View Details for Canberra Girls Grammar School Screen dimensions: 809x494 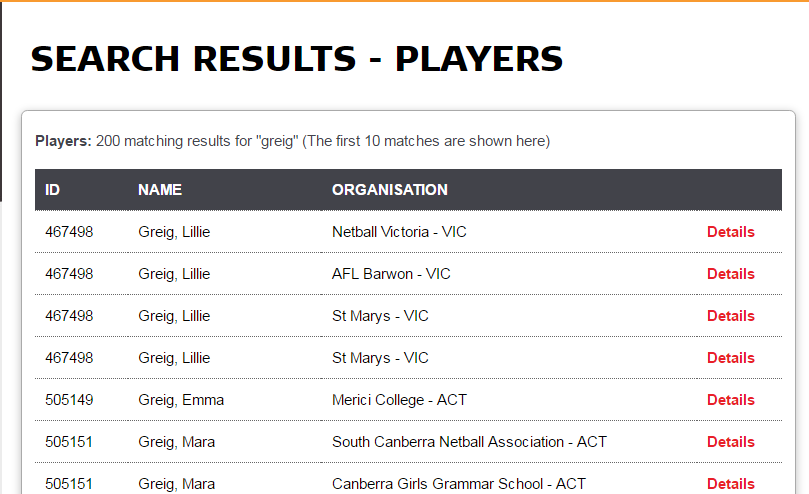tap(731, 484)
